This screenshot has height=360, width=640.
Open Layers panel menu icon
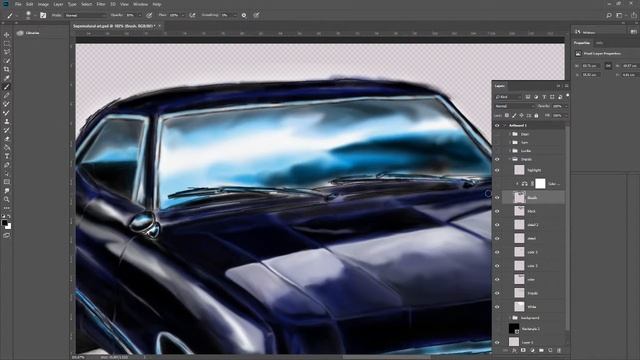(x=566, y=86)
